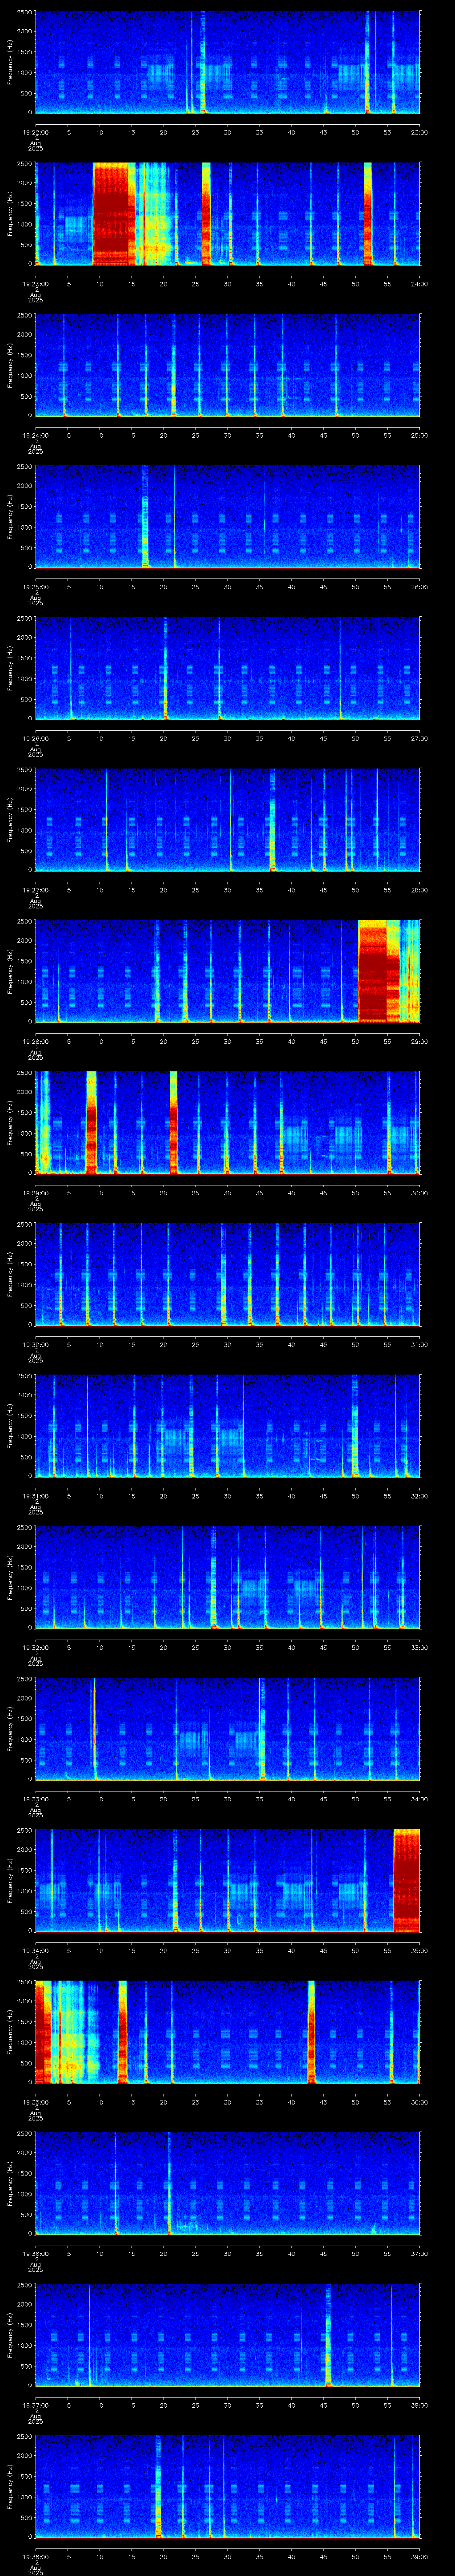455x2576 pixels.
Task: Click the 34:00 end time label
Action: click(419, 1799)
